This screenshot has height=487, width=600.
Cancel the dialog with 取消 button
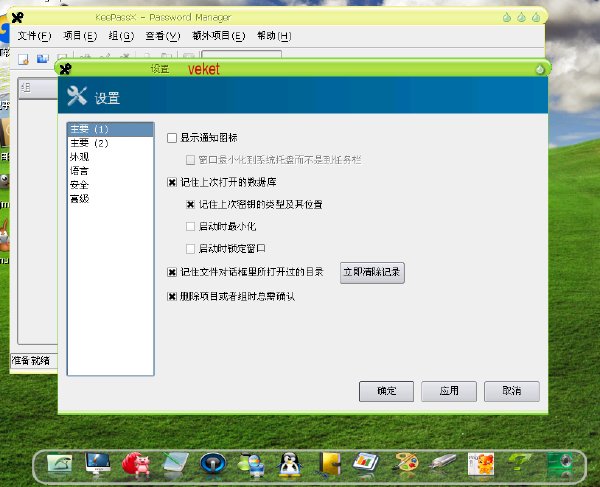(512, 391)
